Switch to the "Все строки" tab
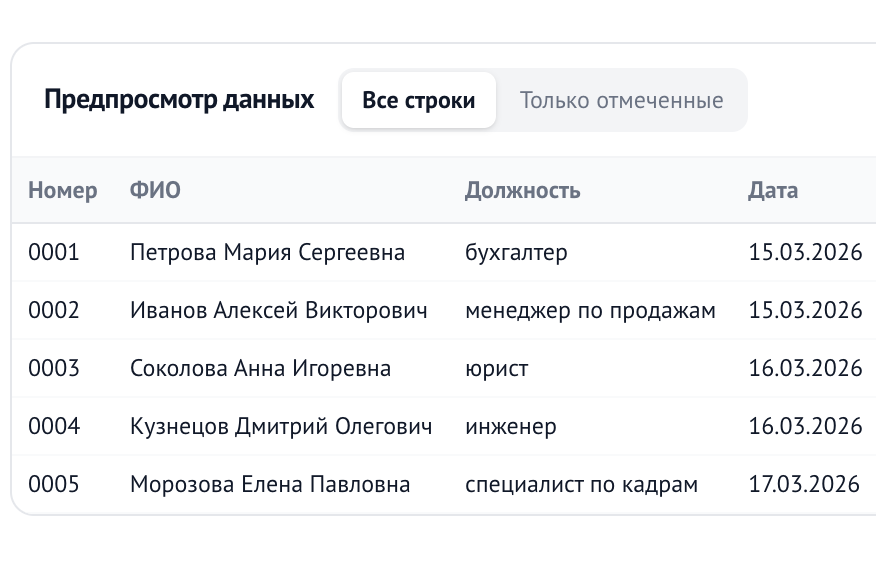This screenshot has width=876, height=584. tap(418, 100)
